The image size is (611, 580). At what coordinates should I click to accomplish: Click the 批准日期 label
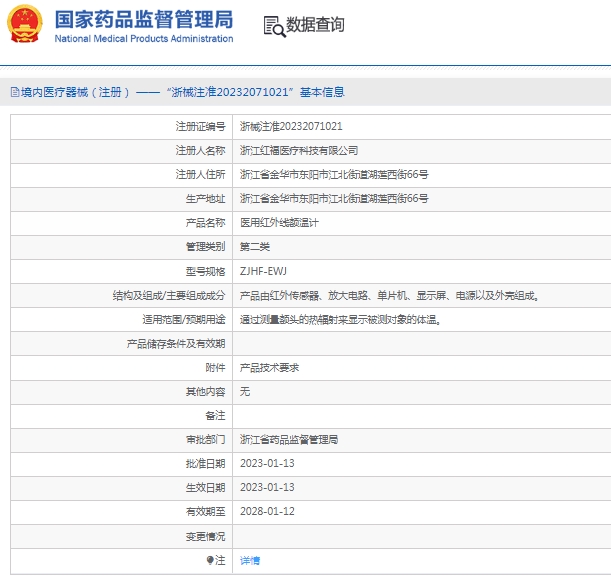205,463
